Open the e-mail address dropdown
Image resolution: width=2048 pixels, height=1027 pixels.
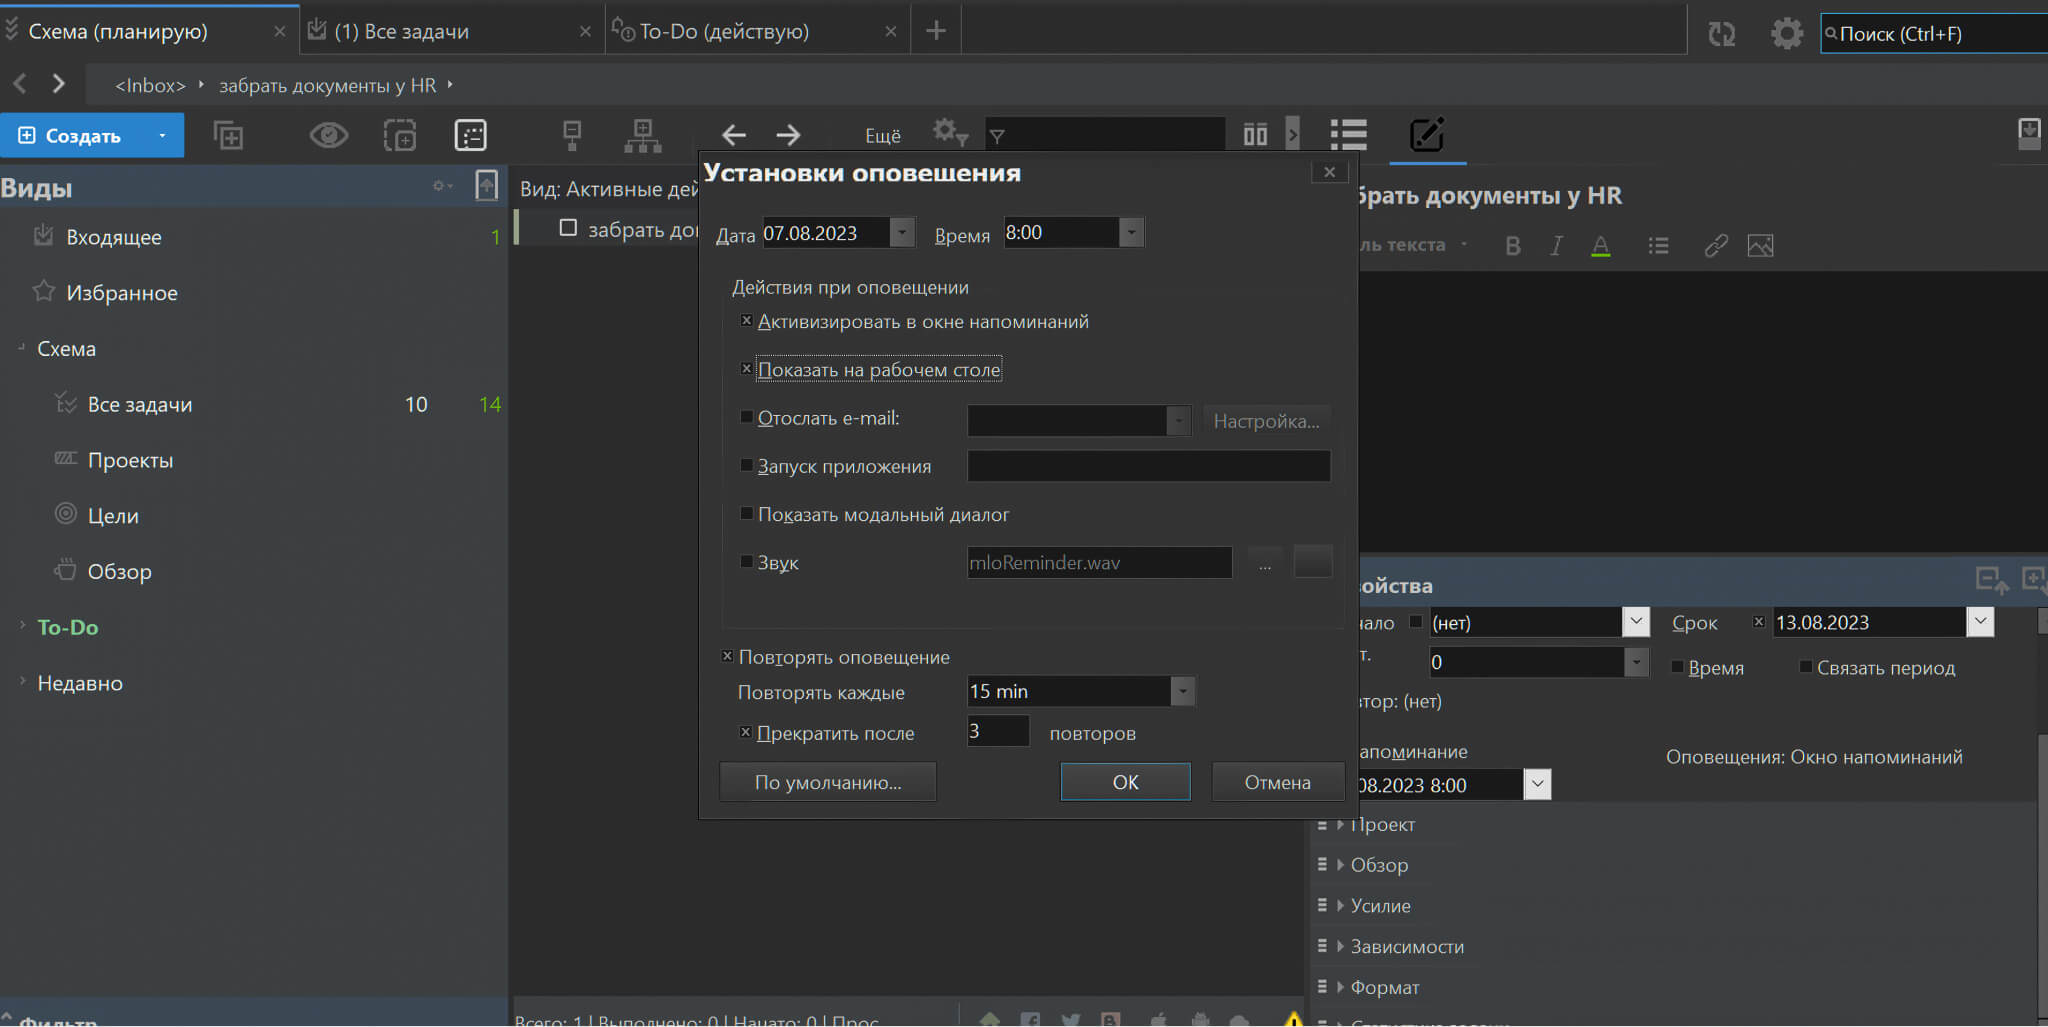(x=1179, y=420)
